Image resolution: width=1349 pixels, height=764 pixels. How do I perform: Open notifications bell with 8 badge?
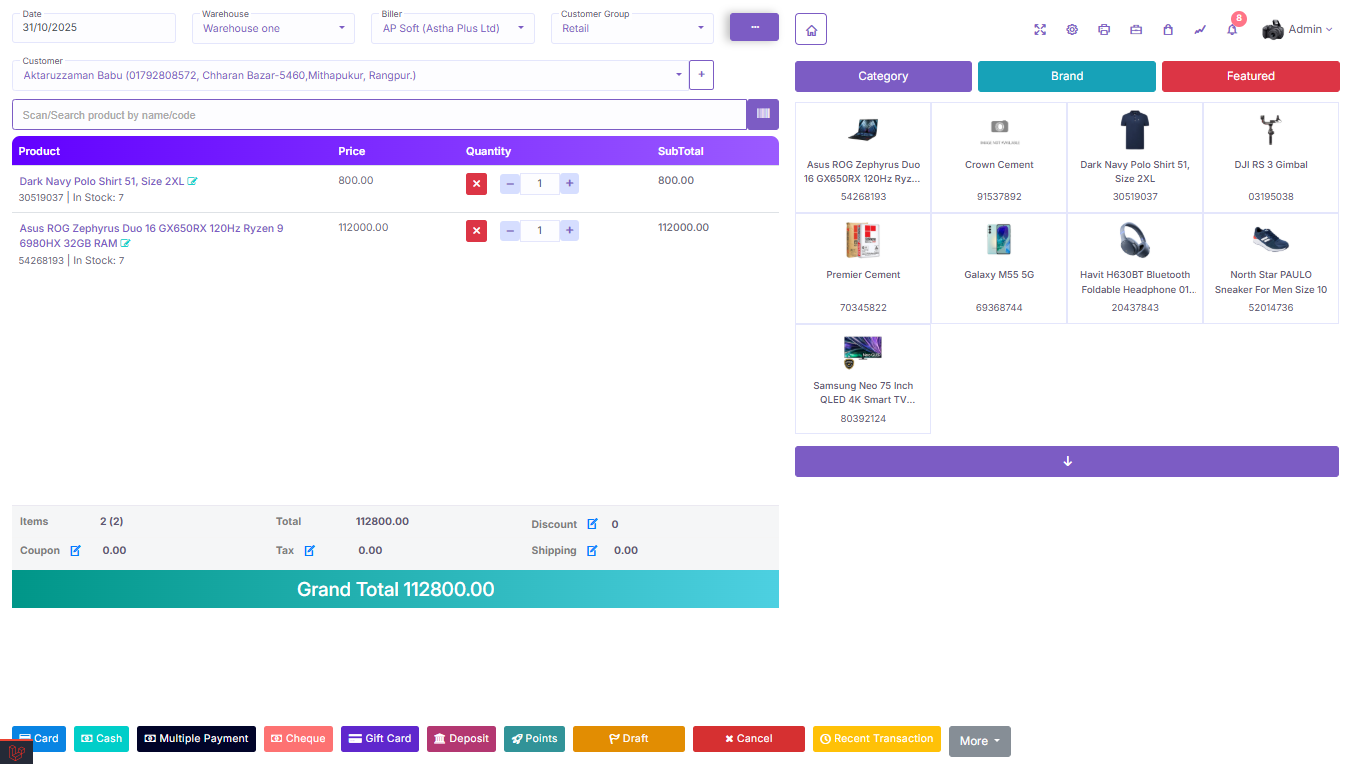(x=1232, y=30)
